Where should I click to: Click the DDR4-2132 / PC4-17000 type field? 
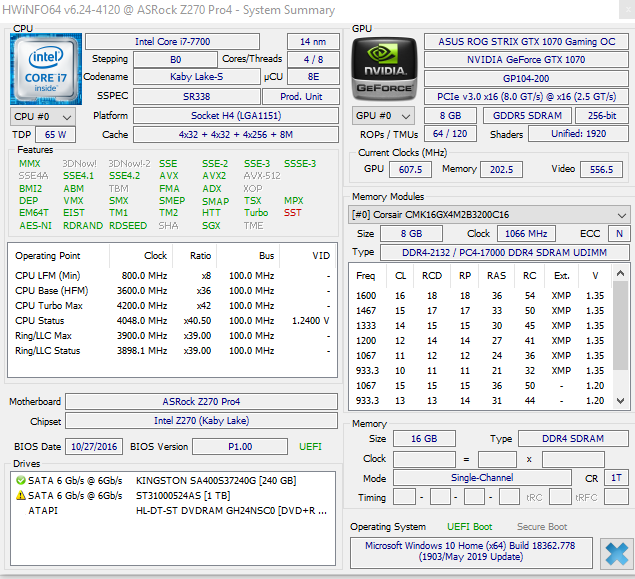[505, 253]
